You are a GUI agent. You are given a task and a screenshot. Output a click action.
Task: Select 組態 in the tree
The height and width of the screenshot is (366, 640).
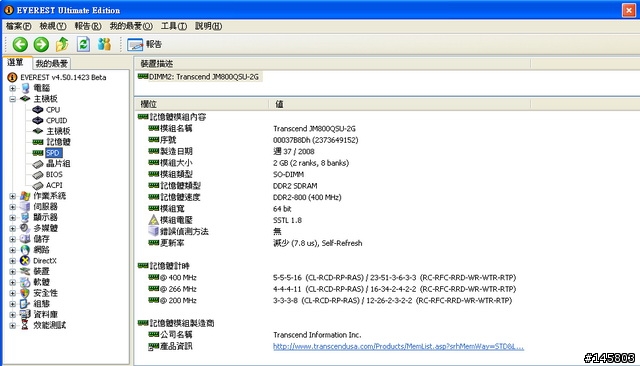point(42,304)
